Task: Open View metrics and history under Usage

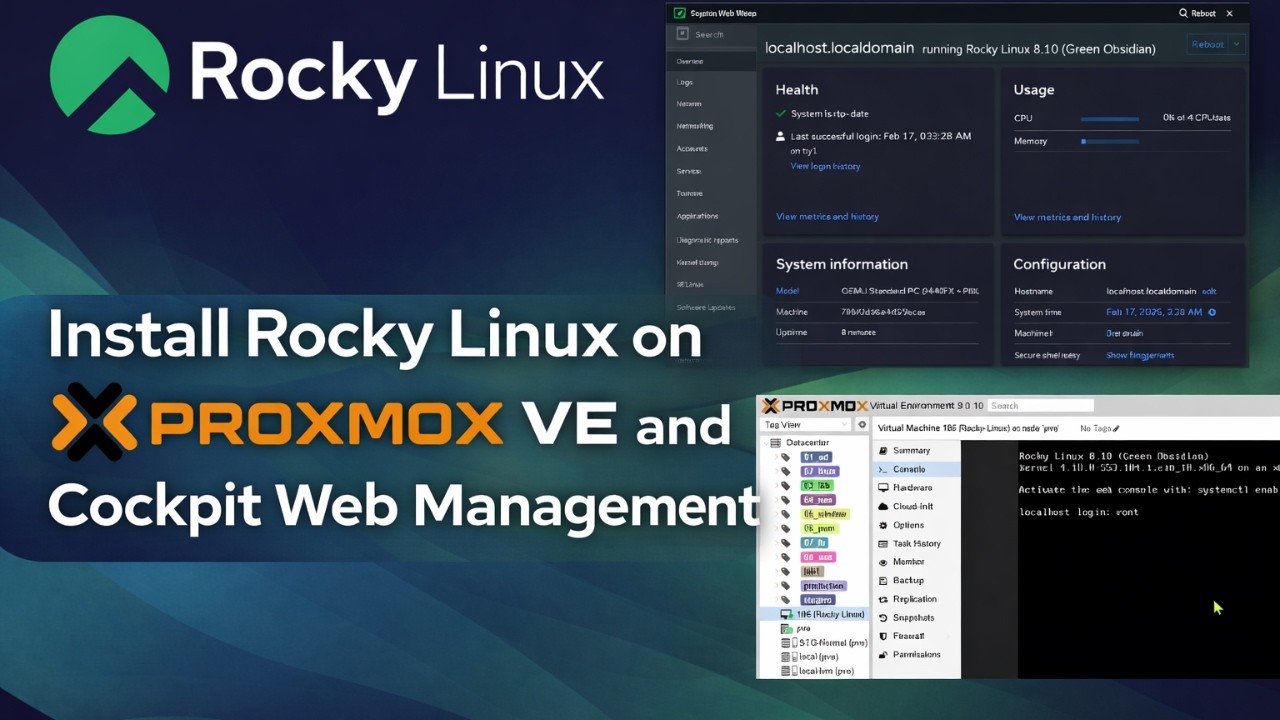Action: click(1067, 217)
